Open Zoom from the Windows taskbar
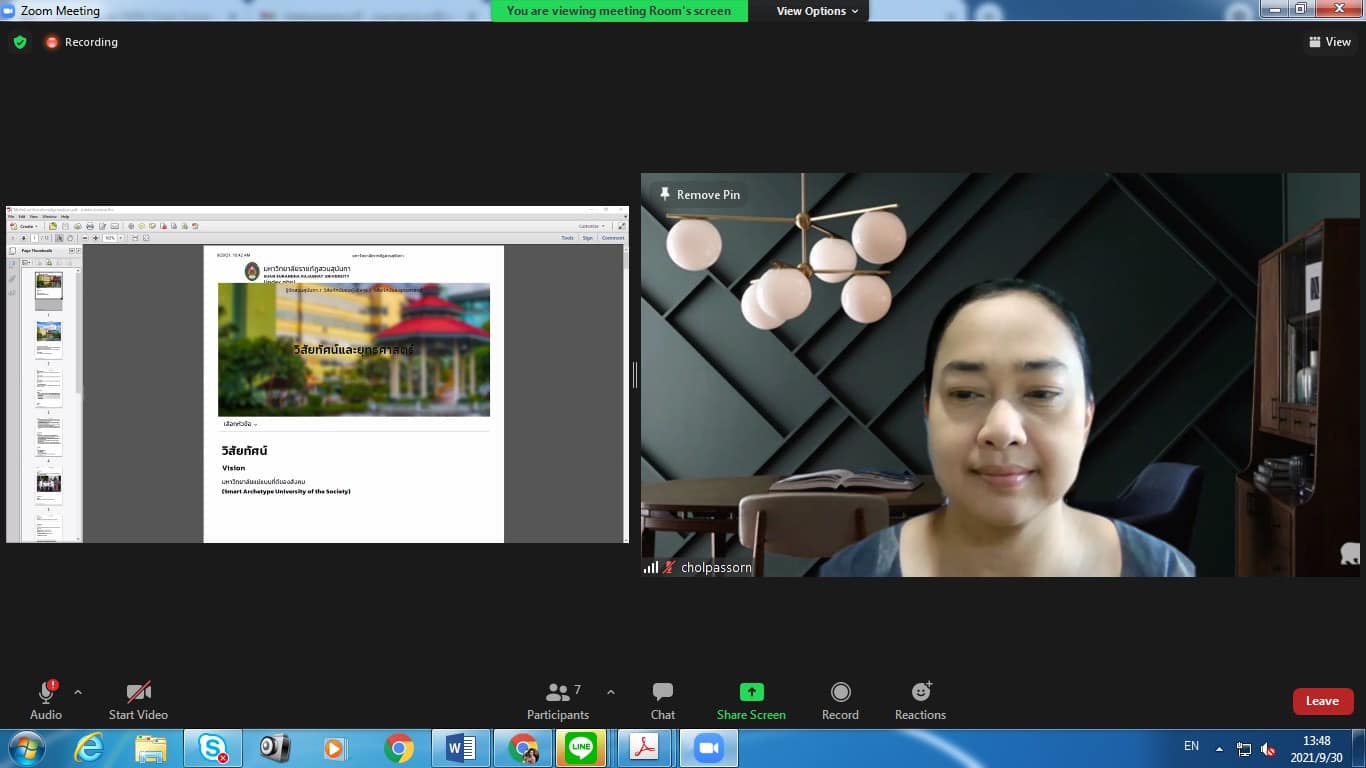This screenshot has width=1366, height=768. pyautogui.click(x=708, y=748)
